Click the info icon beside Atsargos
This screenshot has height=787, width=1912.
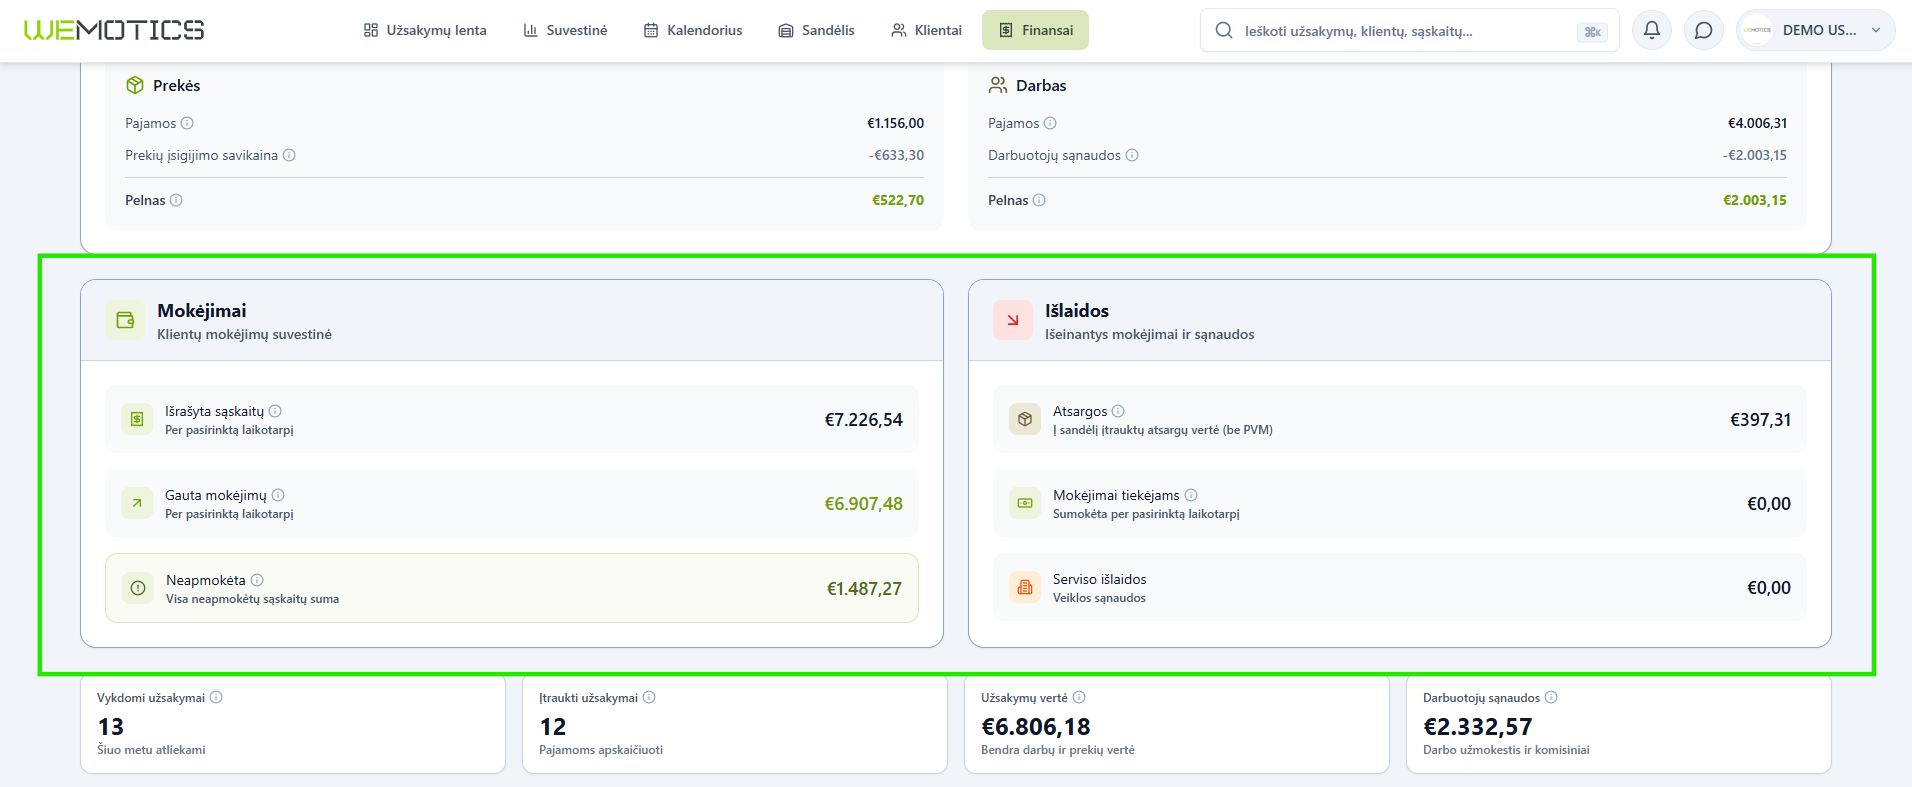[x=1118, y=411]
